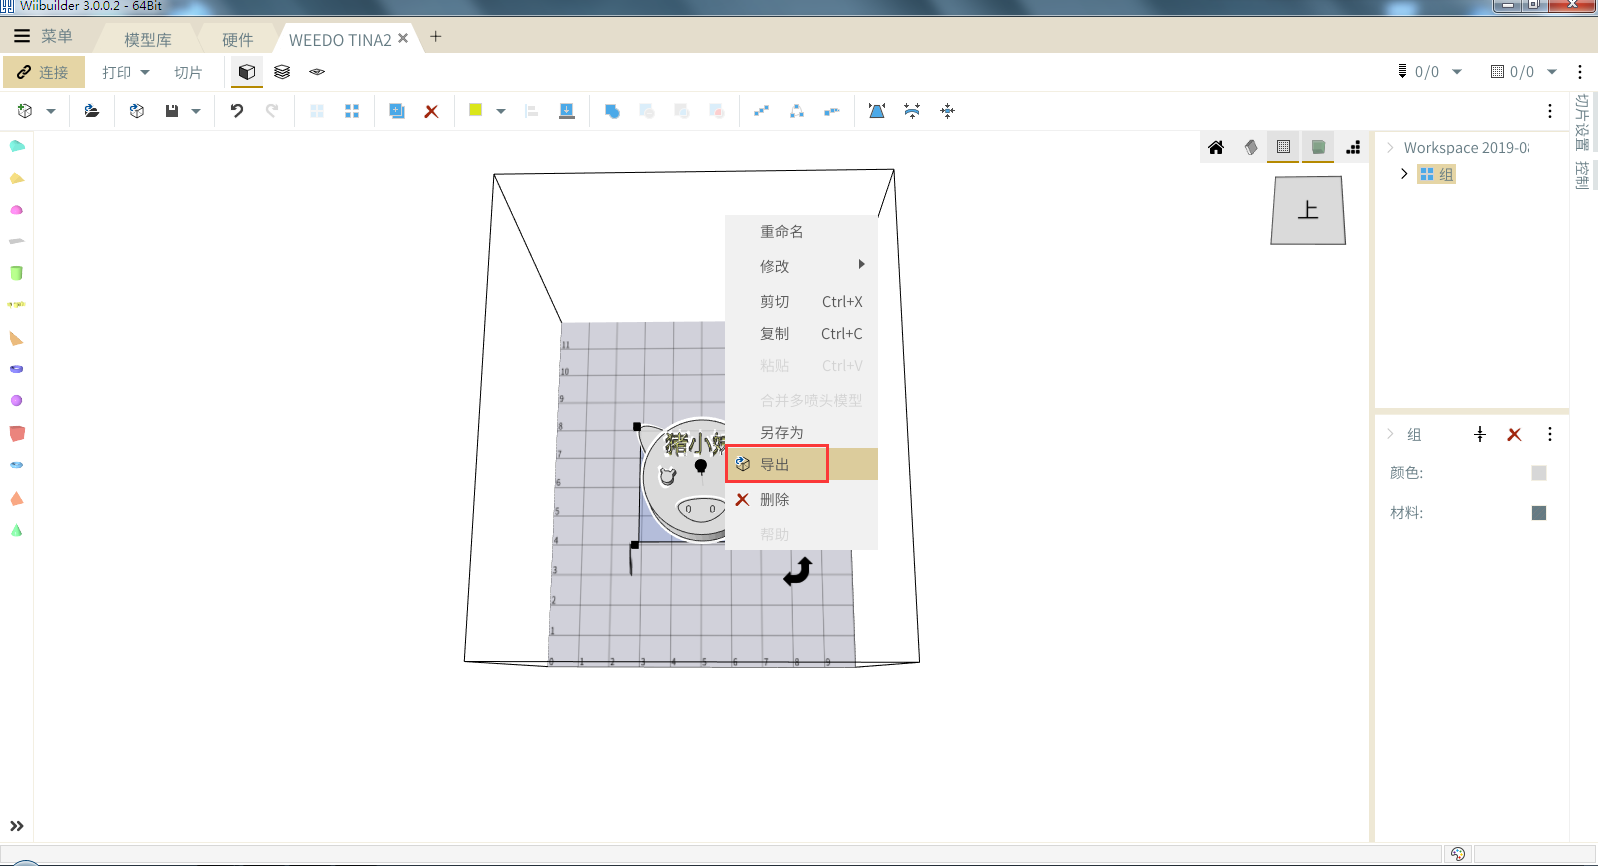
Task: Open the 打印 dropdown menu
Action: 125,72
